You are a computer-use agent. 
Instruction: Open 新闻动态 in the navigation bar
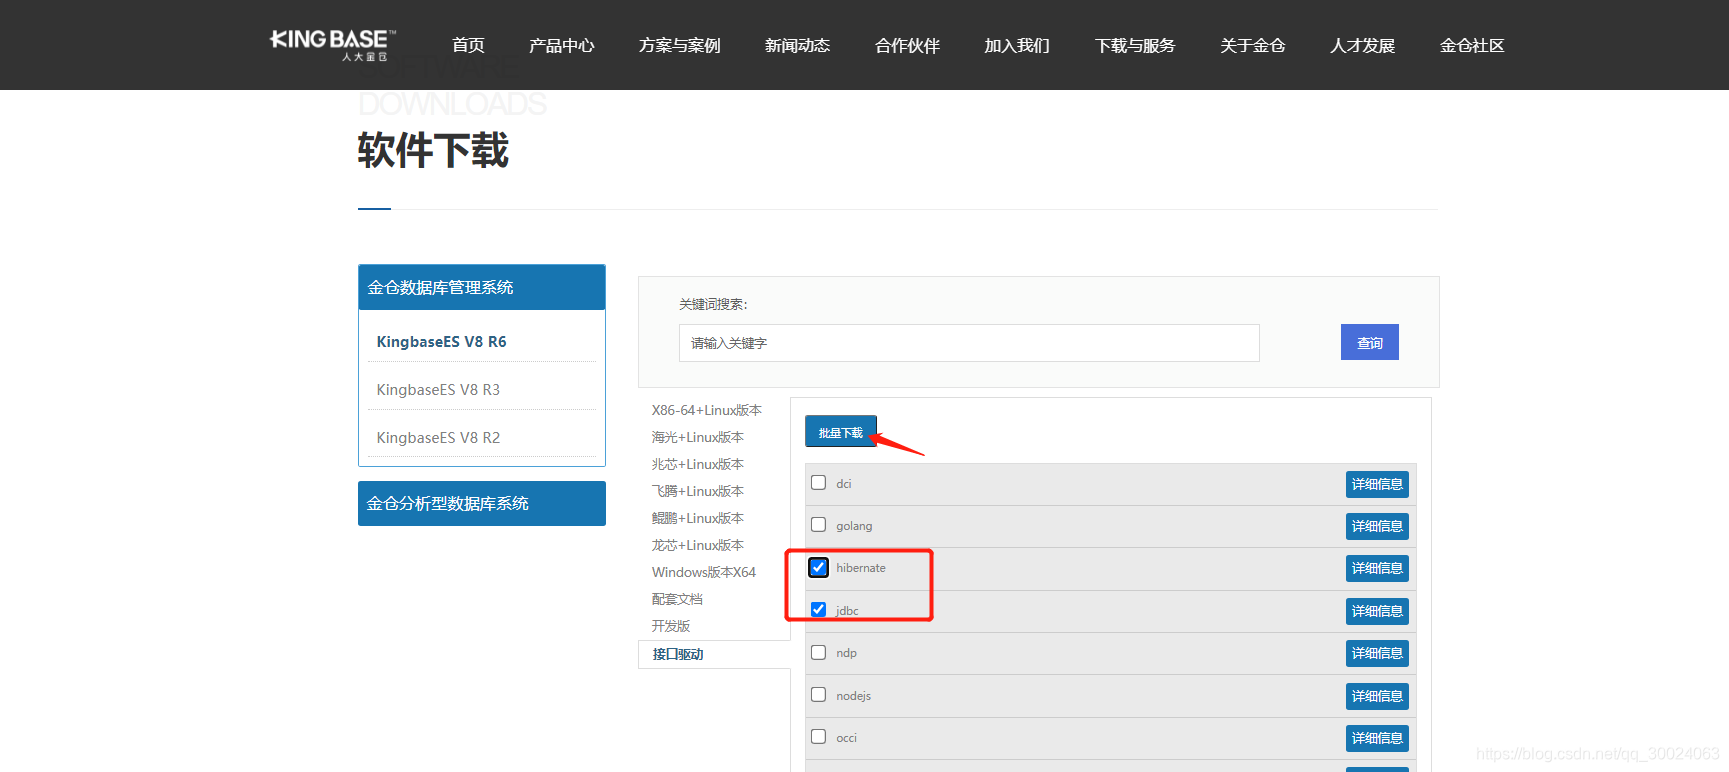pos(797,46)
